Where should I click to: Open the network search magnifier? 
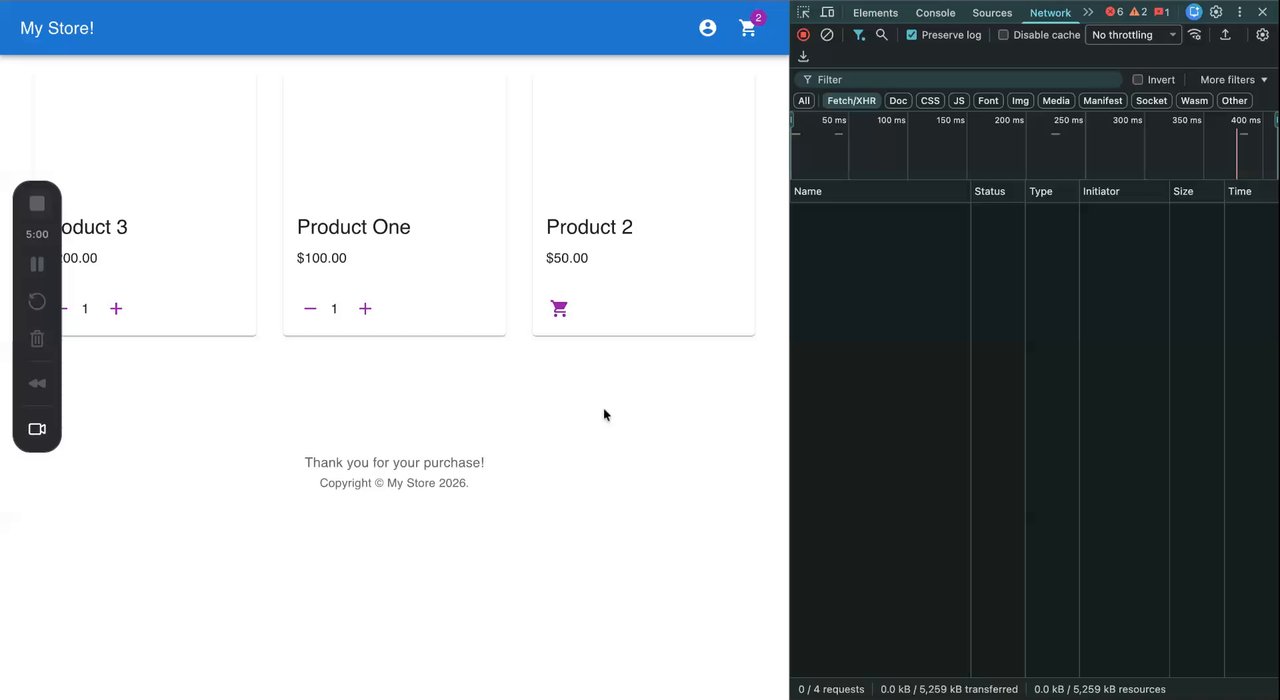coord(881,35)
